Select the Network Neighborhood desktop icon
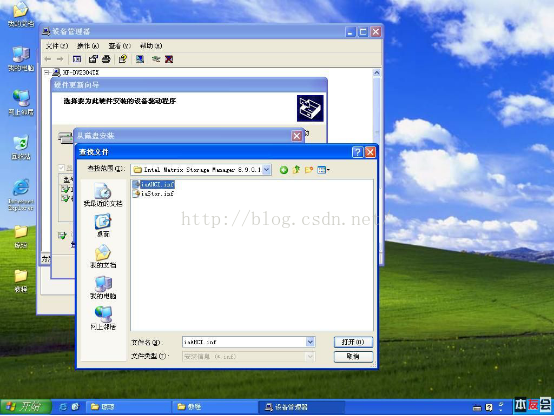Image resolution: width=554 pixels, height=416 pixels. coord(21,102)
